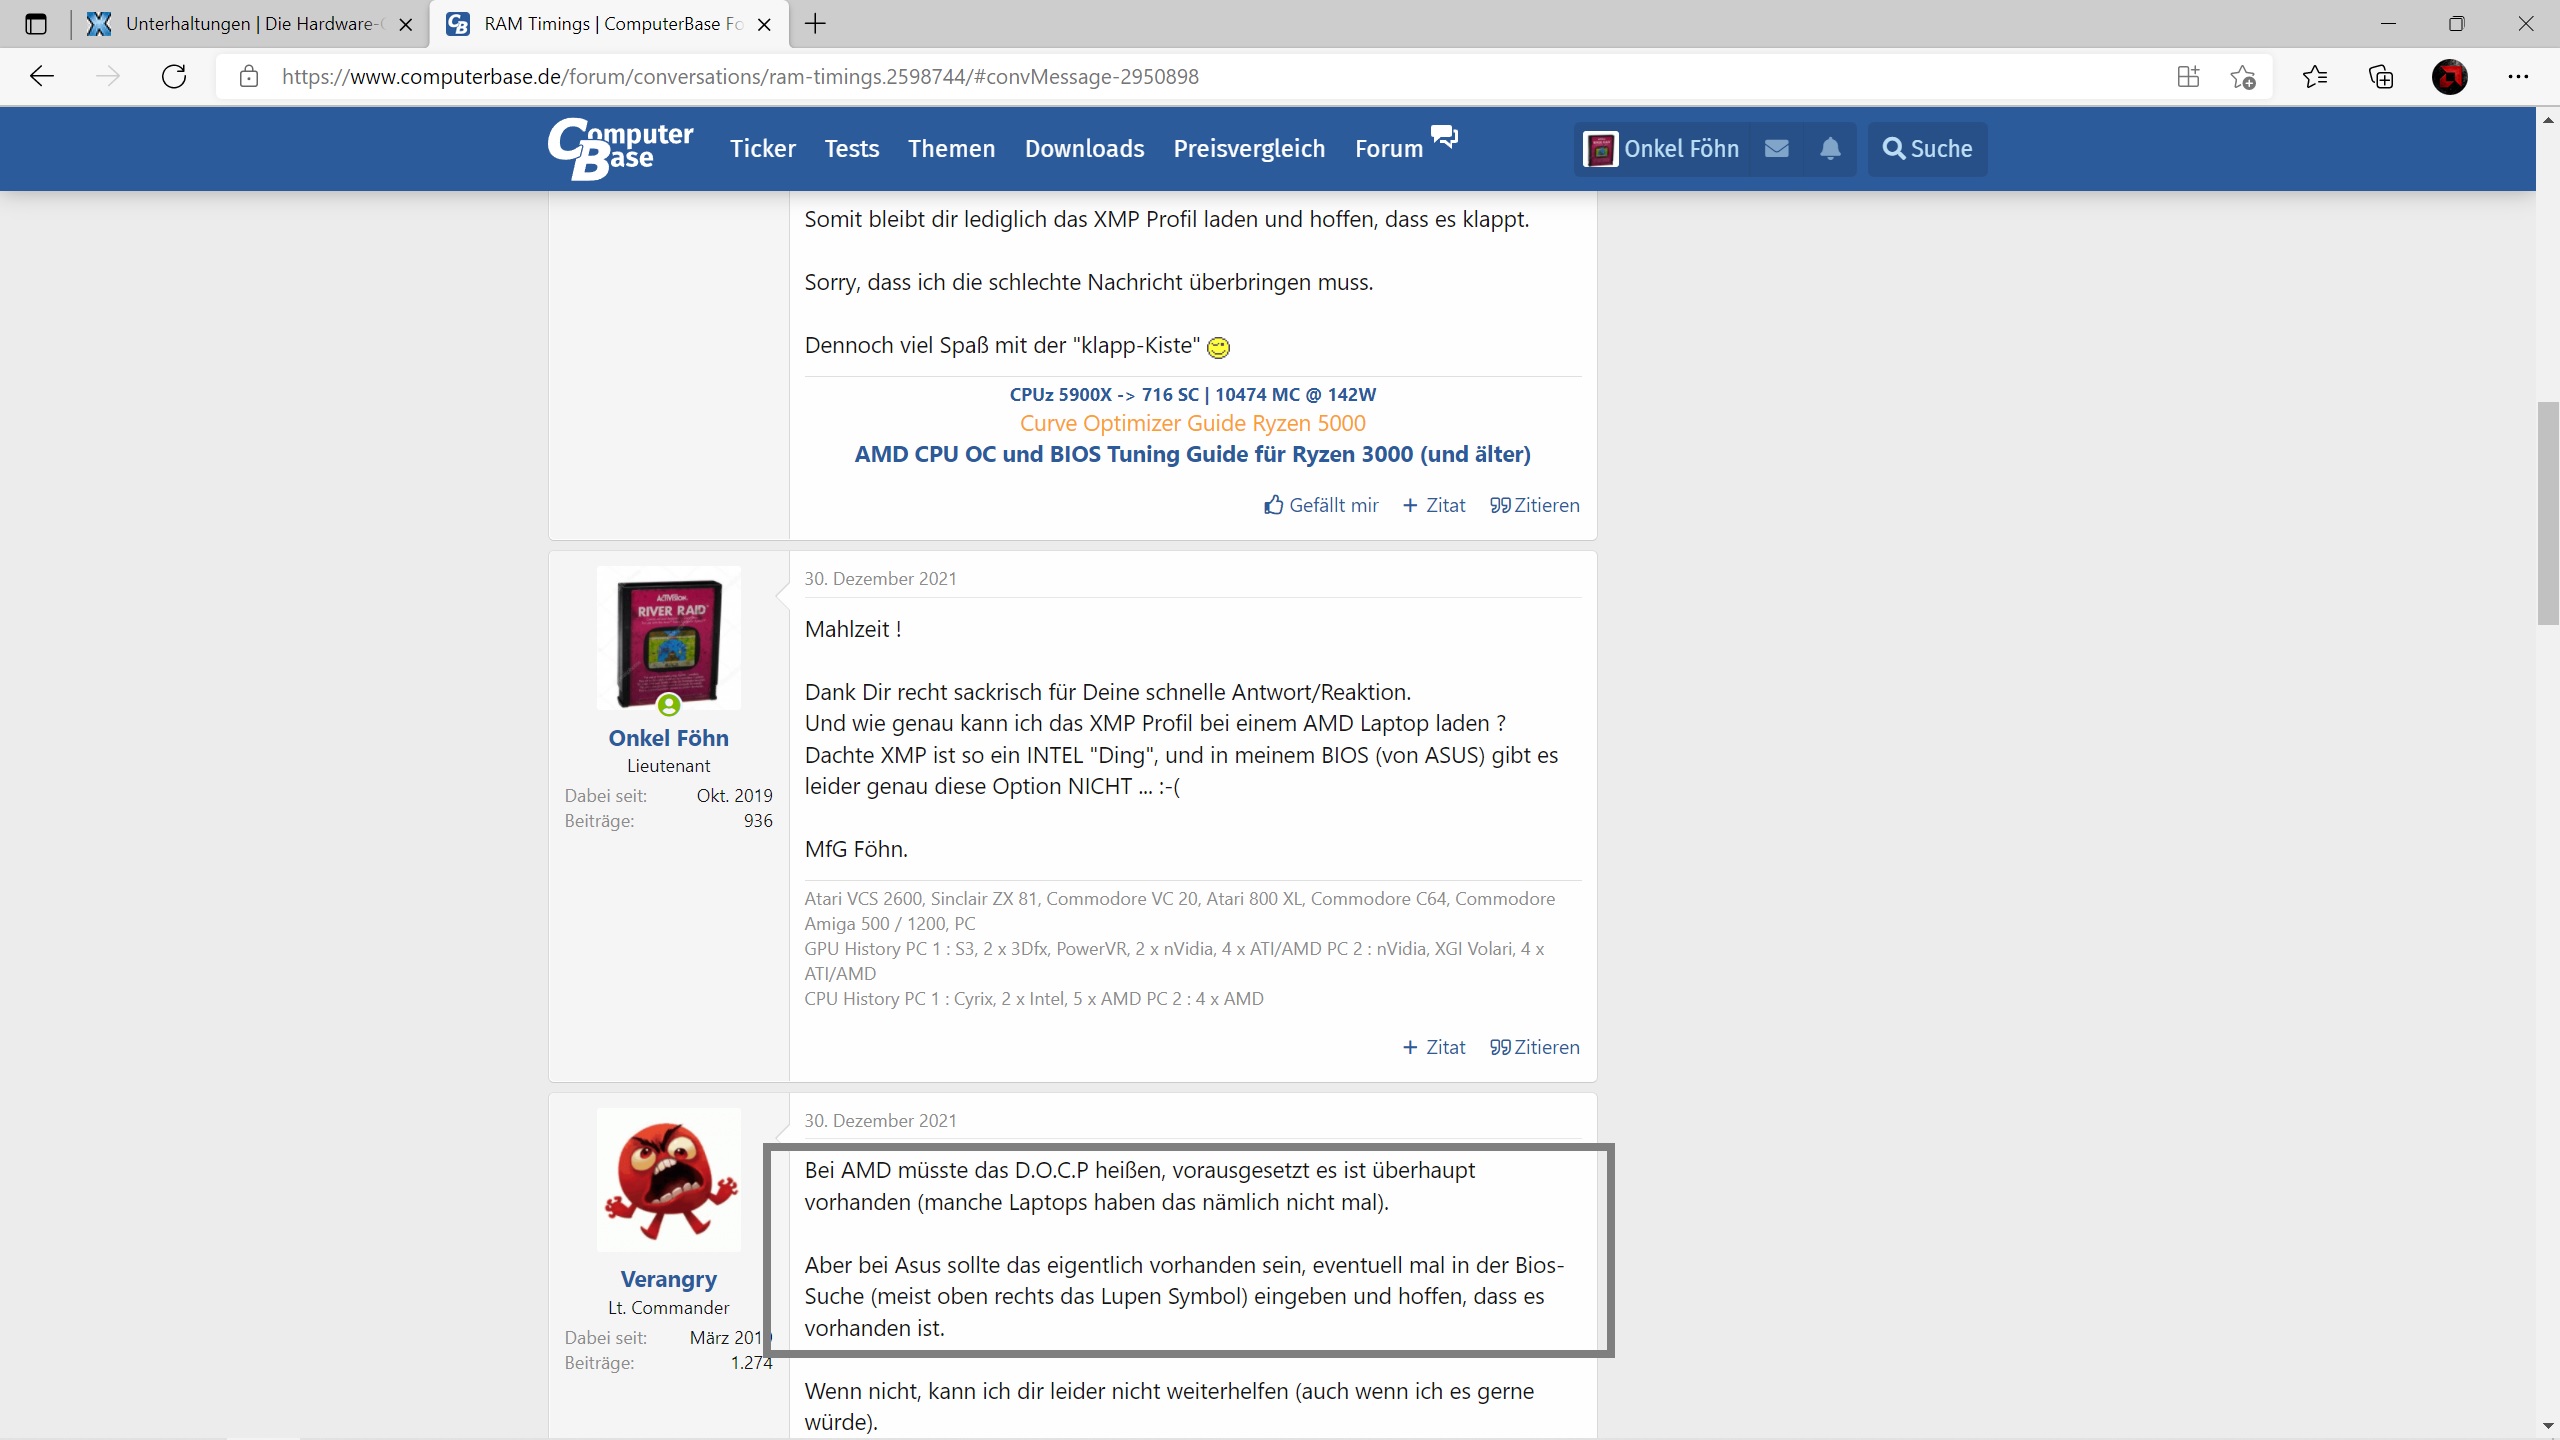The width and height of the screenshot is (2560, 1440).
Task: Open the conversations envelope icon
Action: (1776, 149)
